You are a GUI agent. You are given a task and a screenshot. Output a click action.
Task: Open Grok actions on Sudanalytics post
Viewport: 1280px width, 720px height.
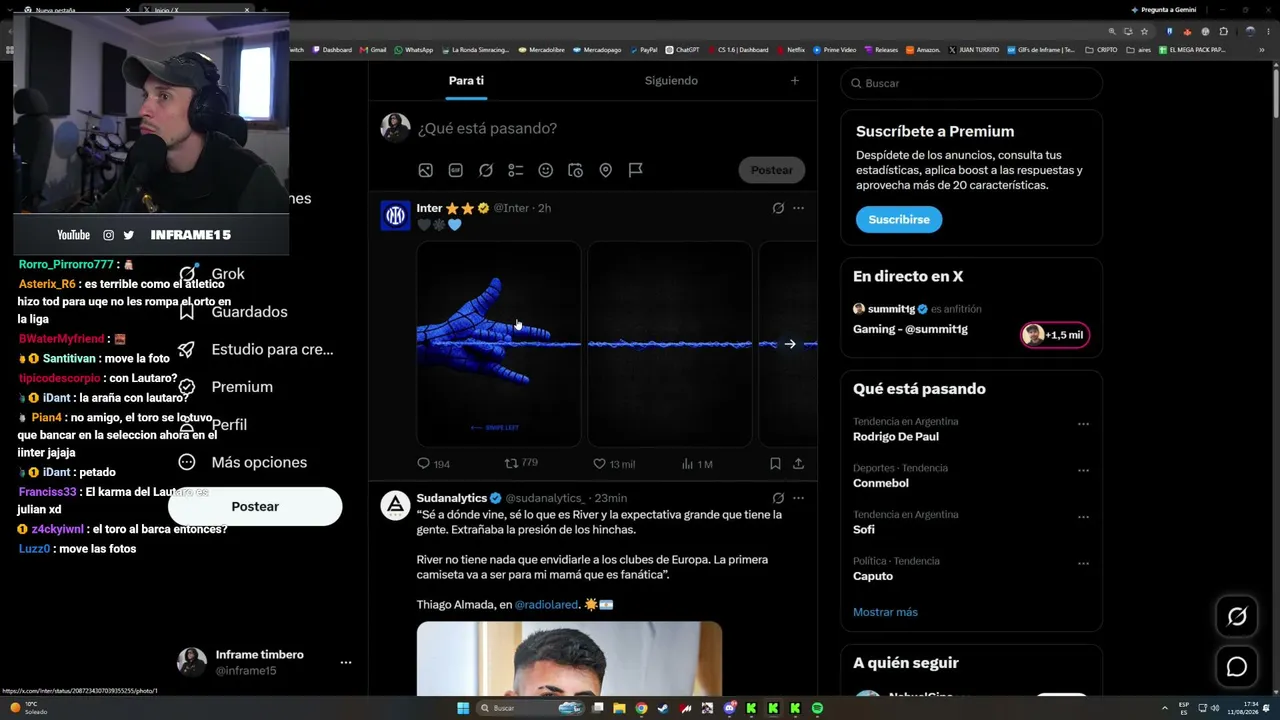(778, 498)
